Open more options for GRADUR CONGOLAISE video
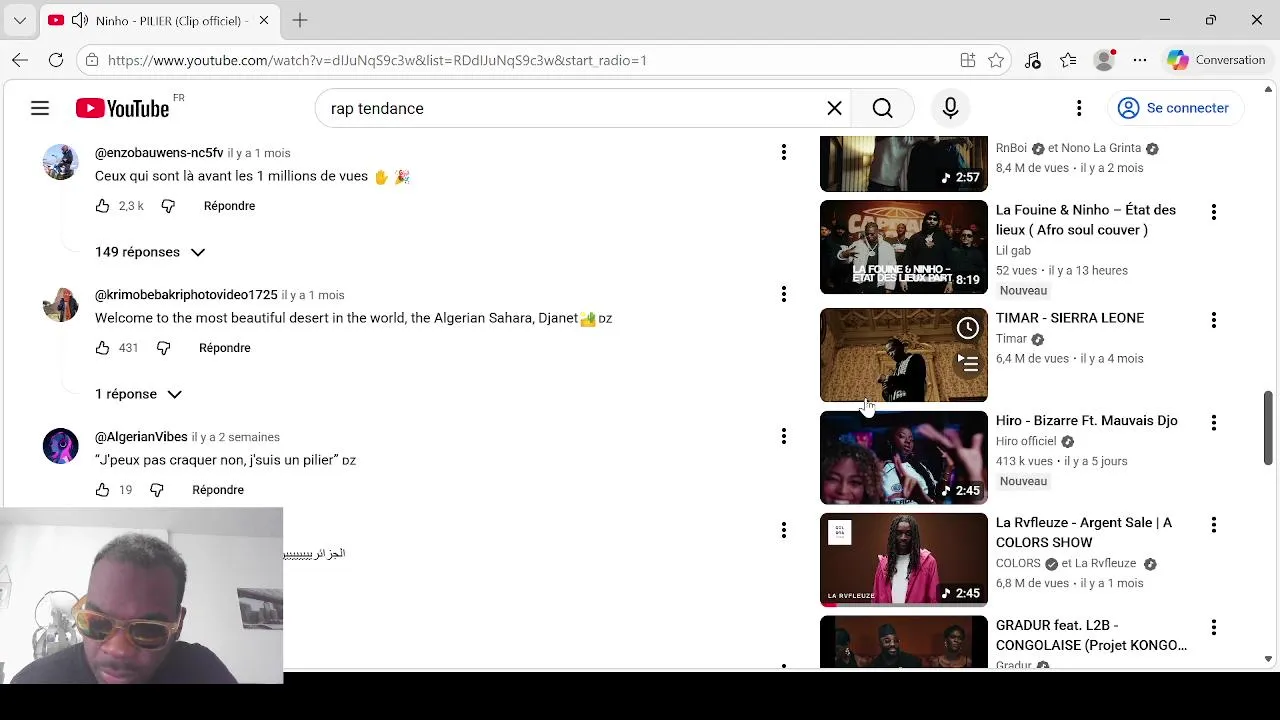The image size is (1280, 720). 1214,627
